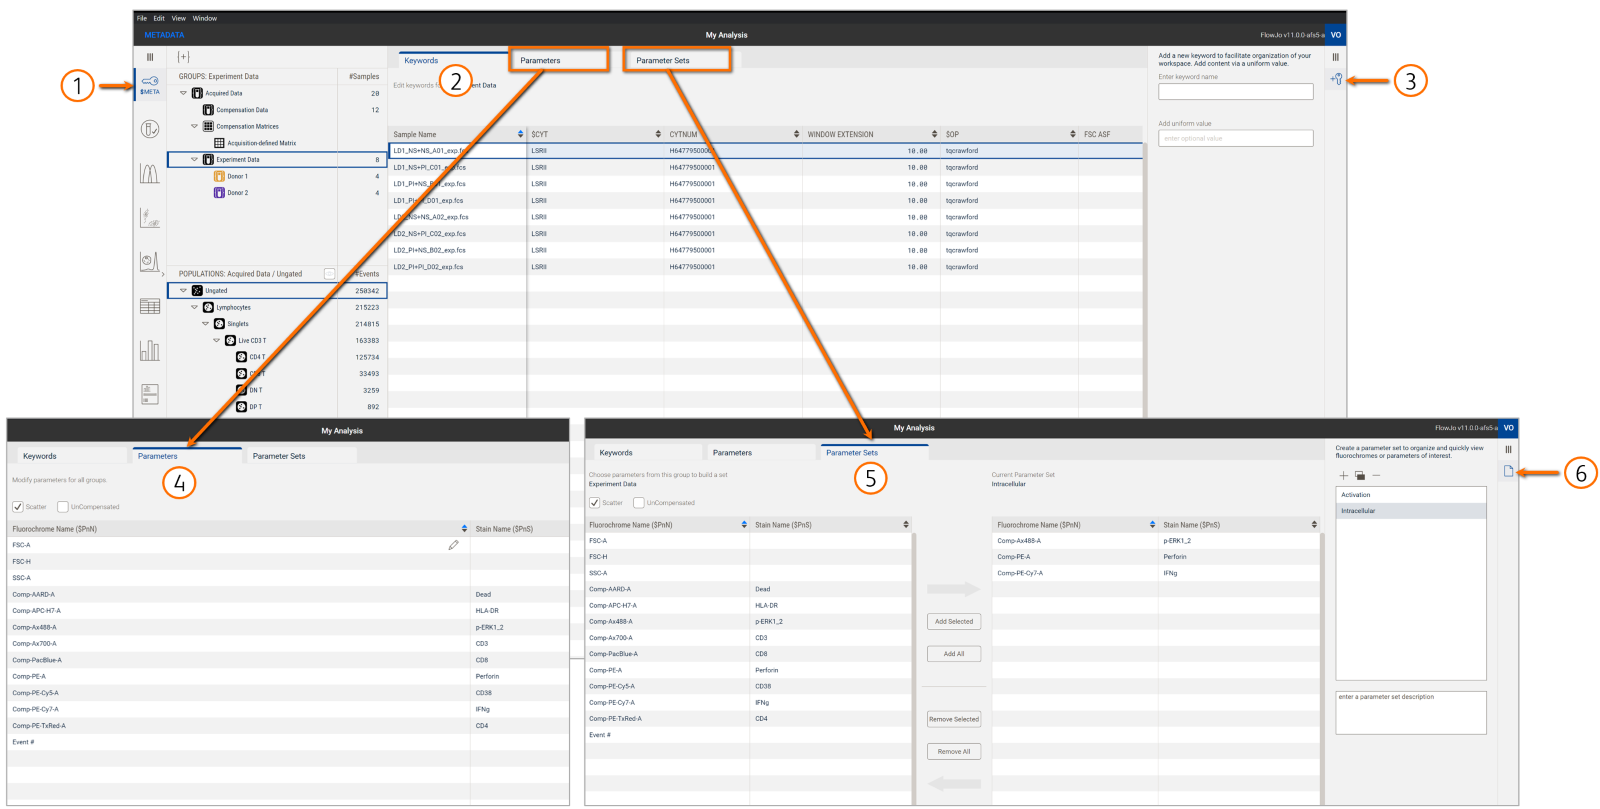Open the histogram peaks sidebar icon

click(150, 174)
